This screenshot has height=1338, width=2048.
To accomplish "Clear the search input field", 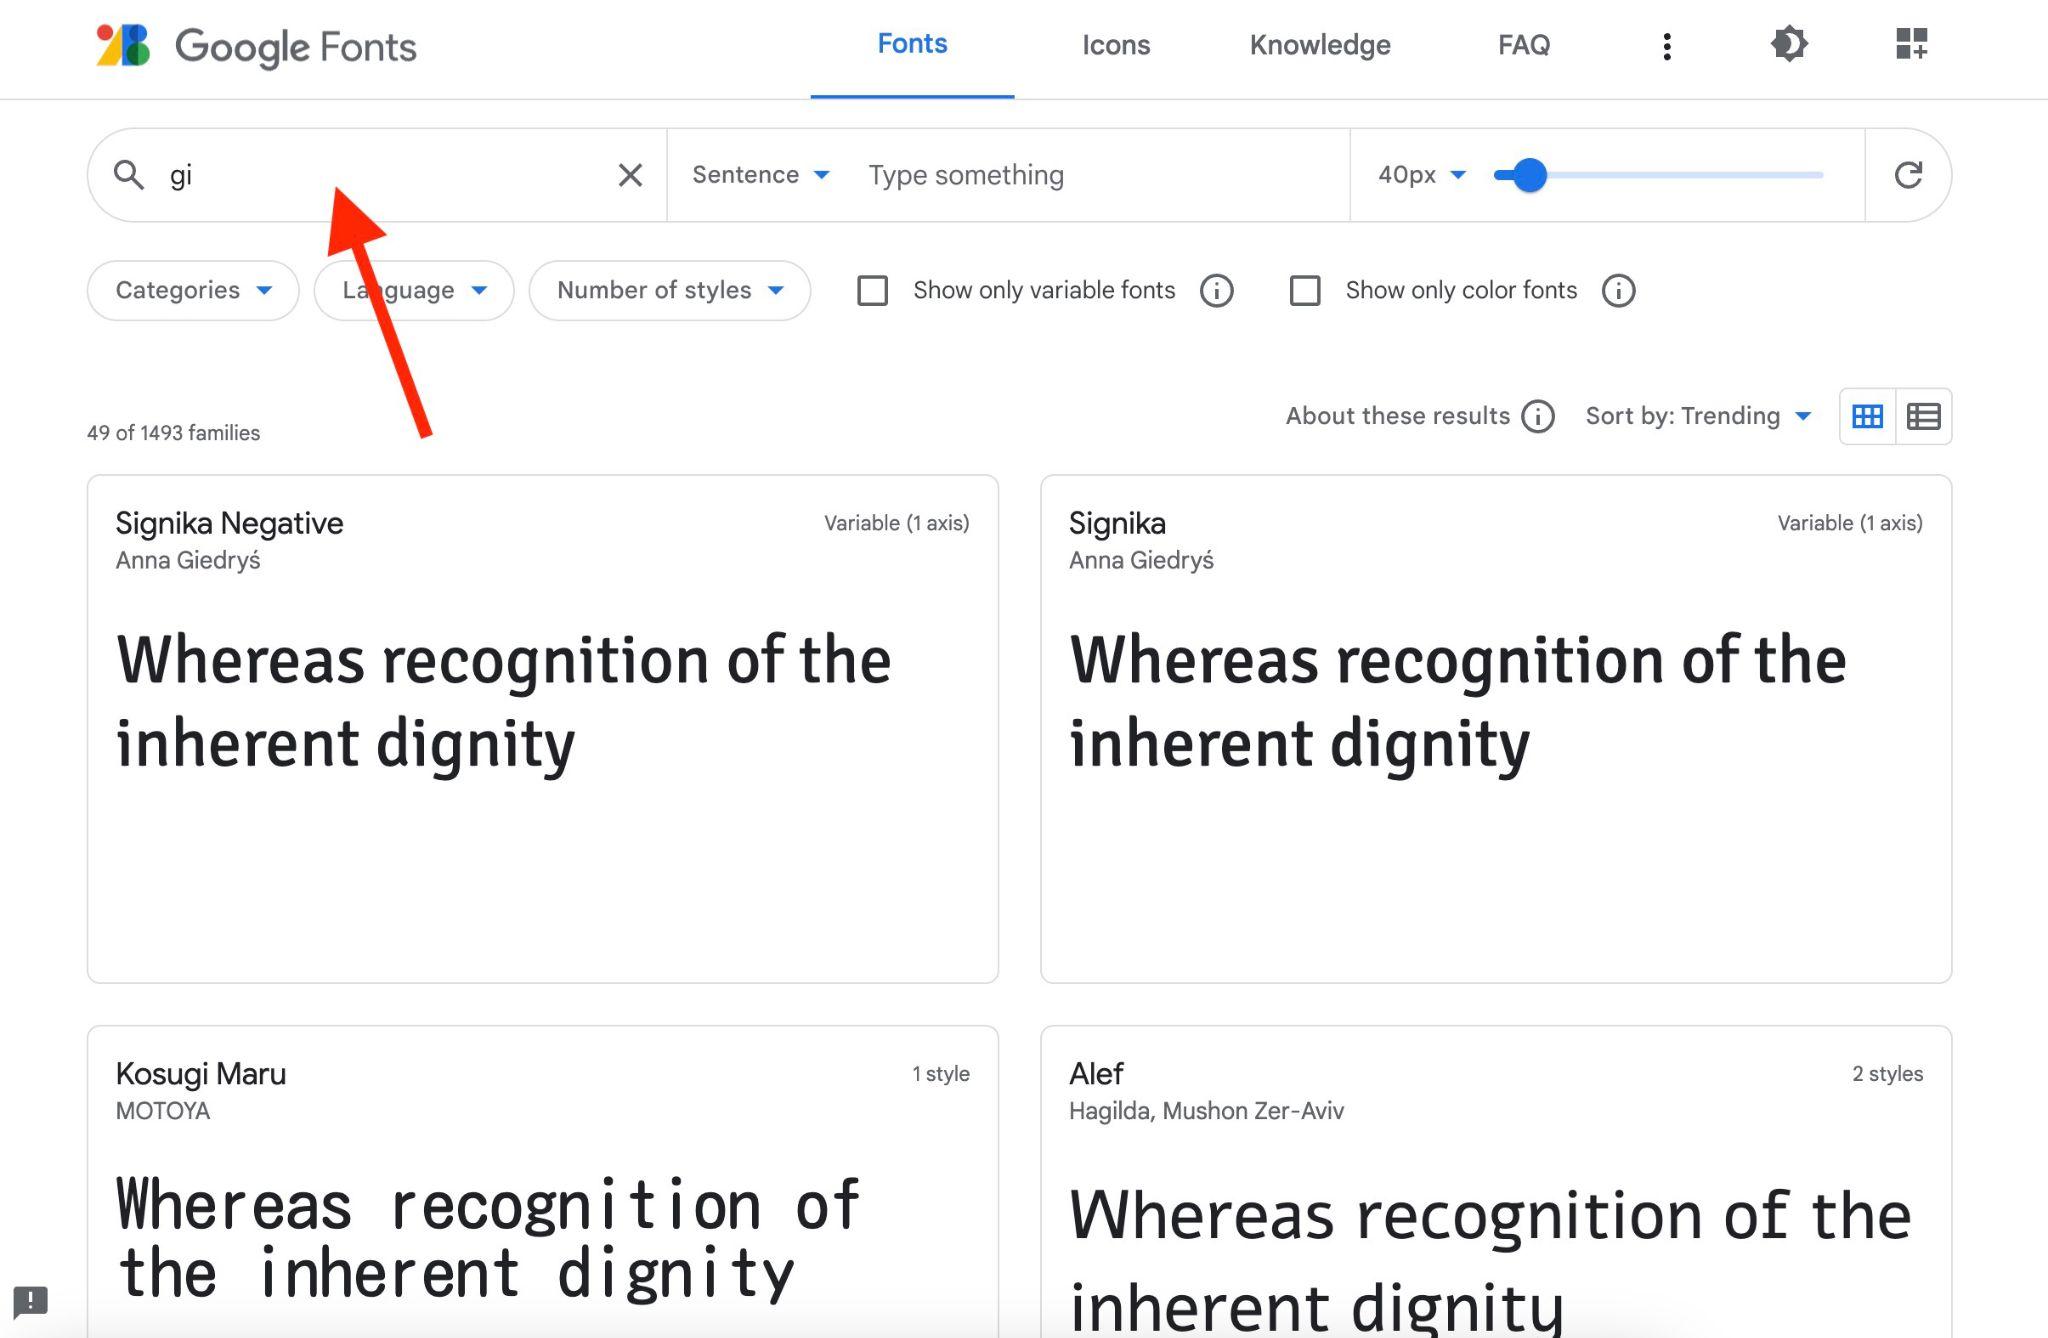I will click(630, 175).
